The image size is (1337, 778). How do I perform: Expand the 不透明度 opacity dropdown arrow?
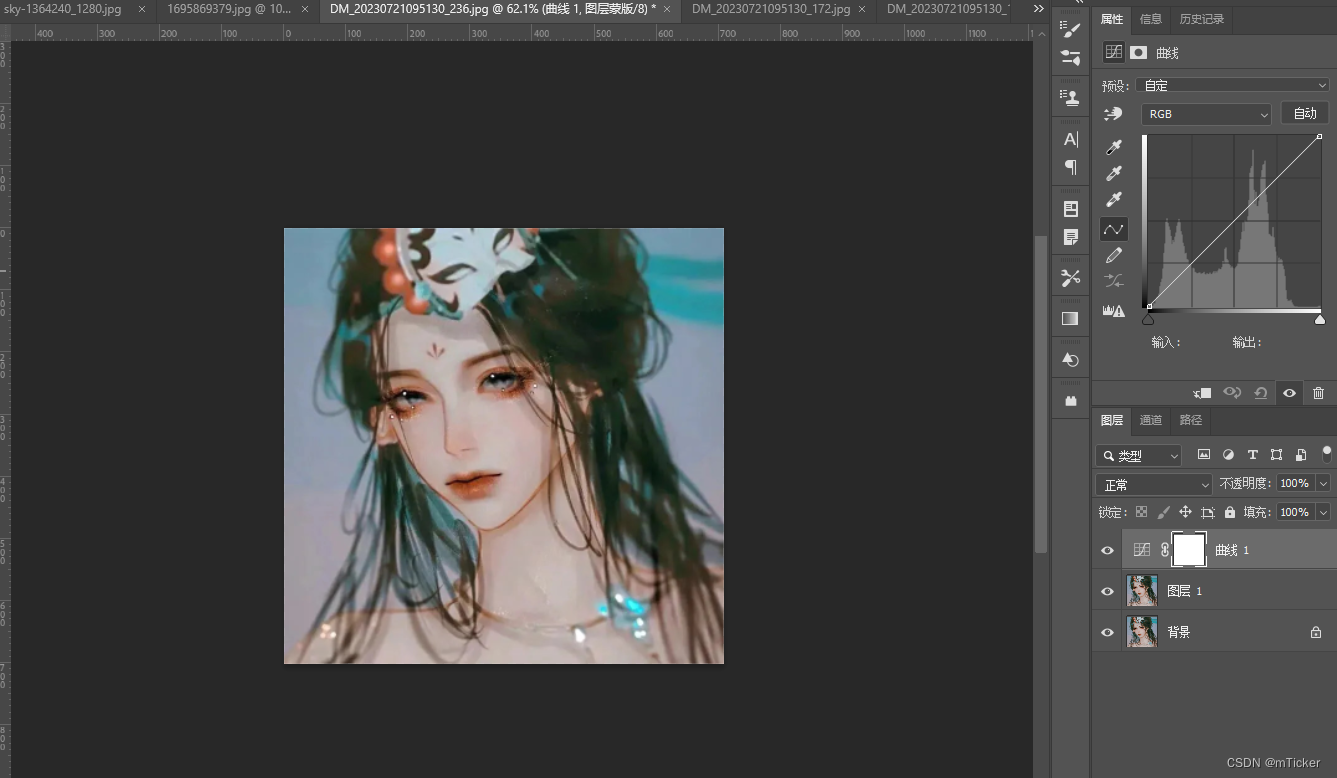1323,483
